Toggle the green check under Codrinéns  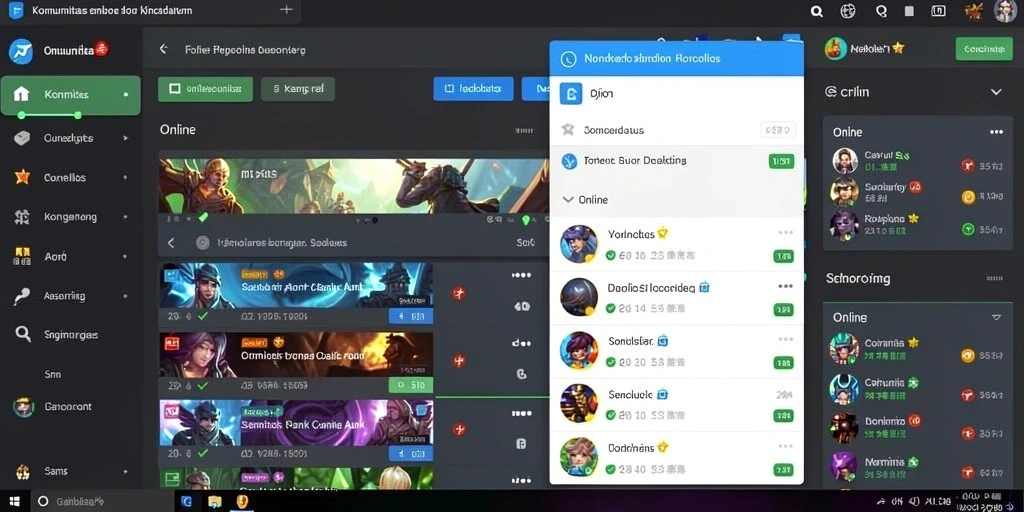(x=611, y=469)
